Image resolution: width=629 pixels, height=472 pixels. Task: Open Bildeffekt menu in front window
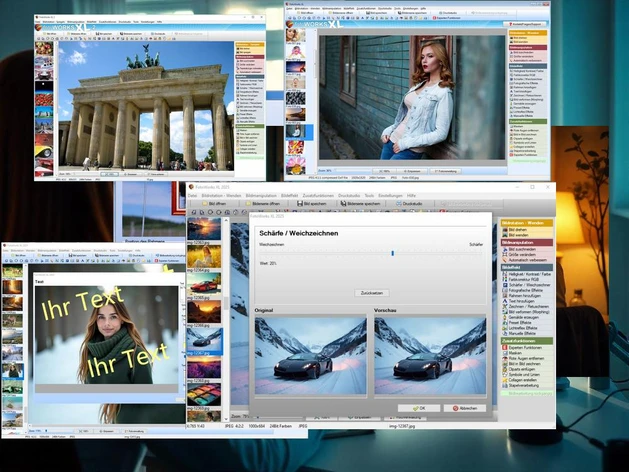point(289,196)
